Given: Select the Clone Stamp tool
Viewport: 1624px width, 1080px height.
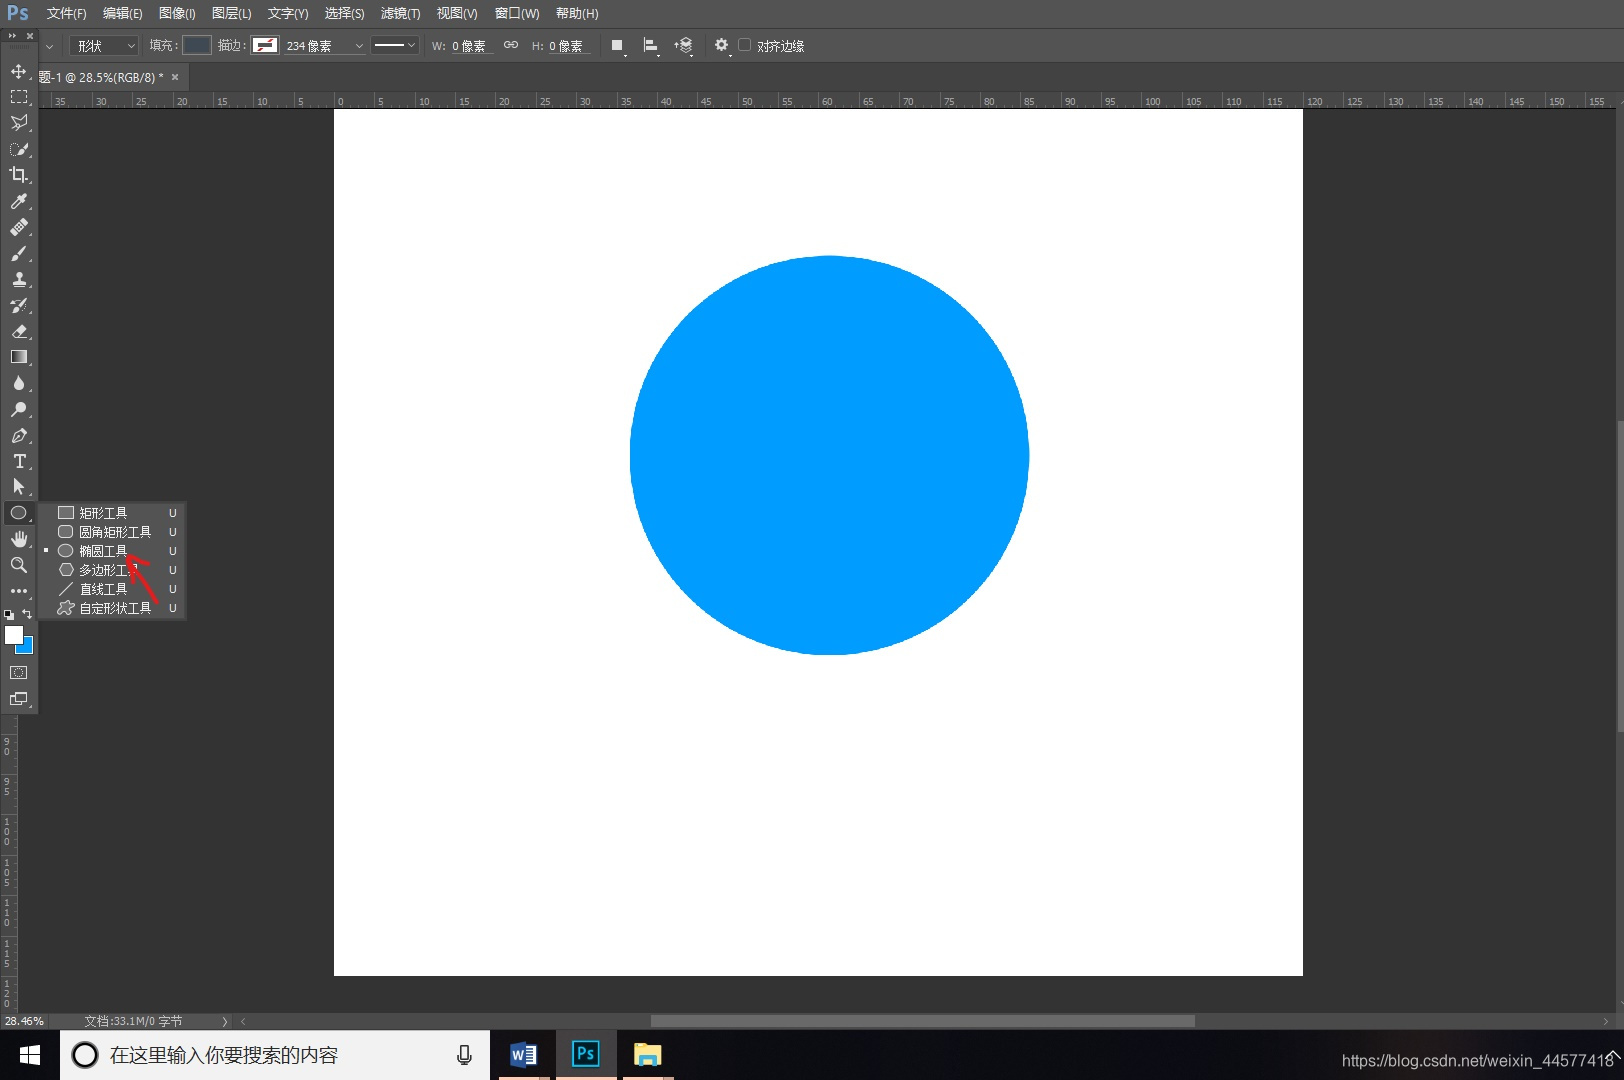Looking at the screenshot, I should click(19, 279).
